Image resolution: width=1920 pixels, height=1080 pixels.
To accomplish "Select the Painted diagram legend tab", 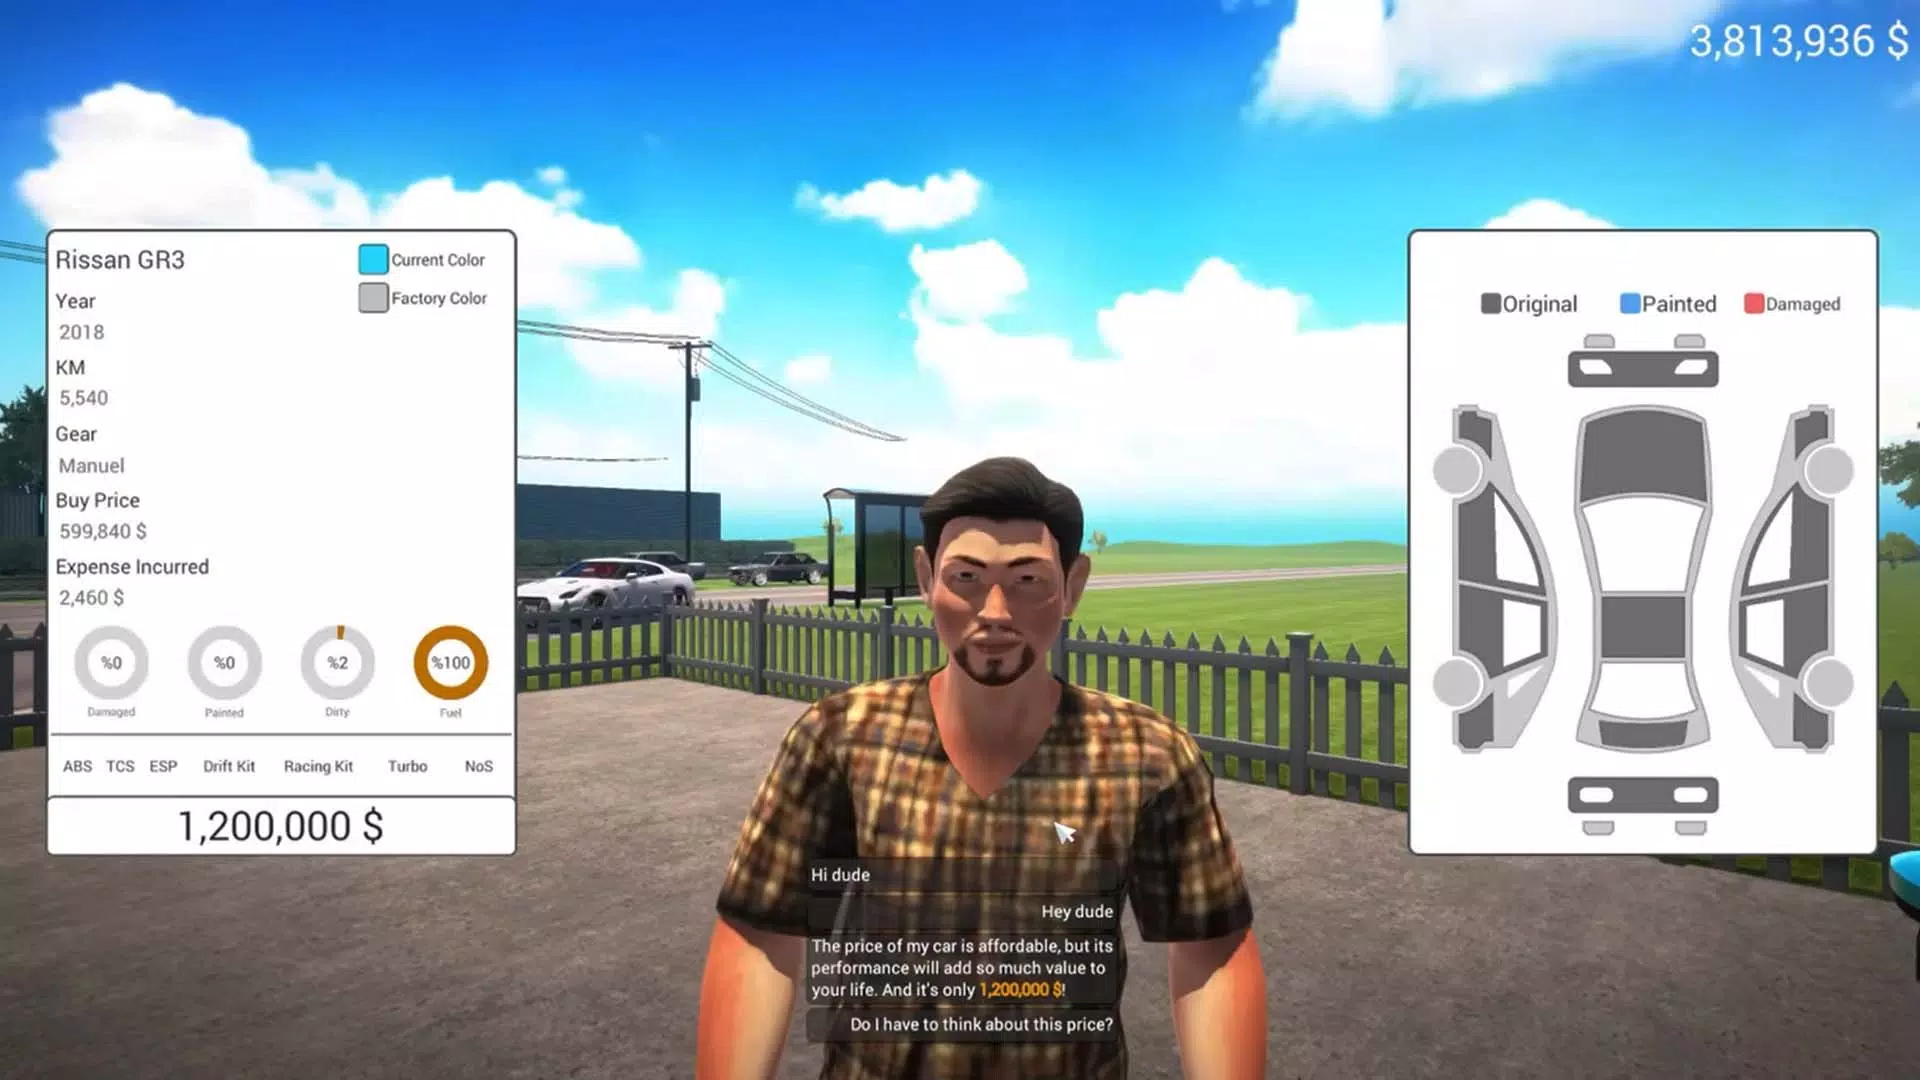I will pyautogui.click(x=1665, y=303).
